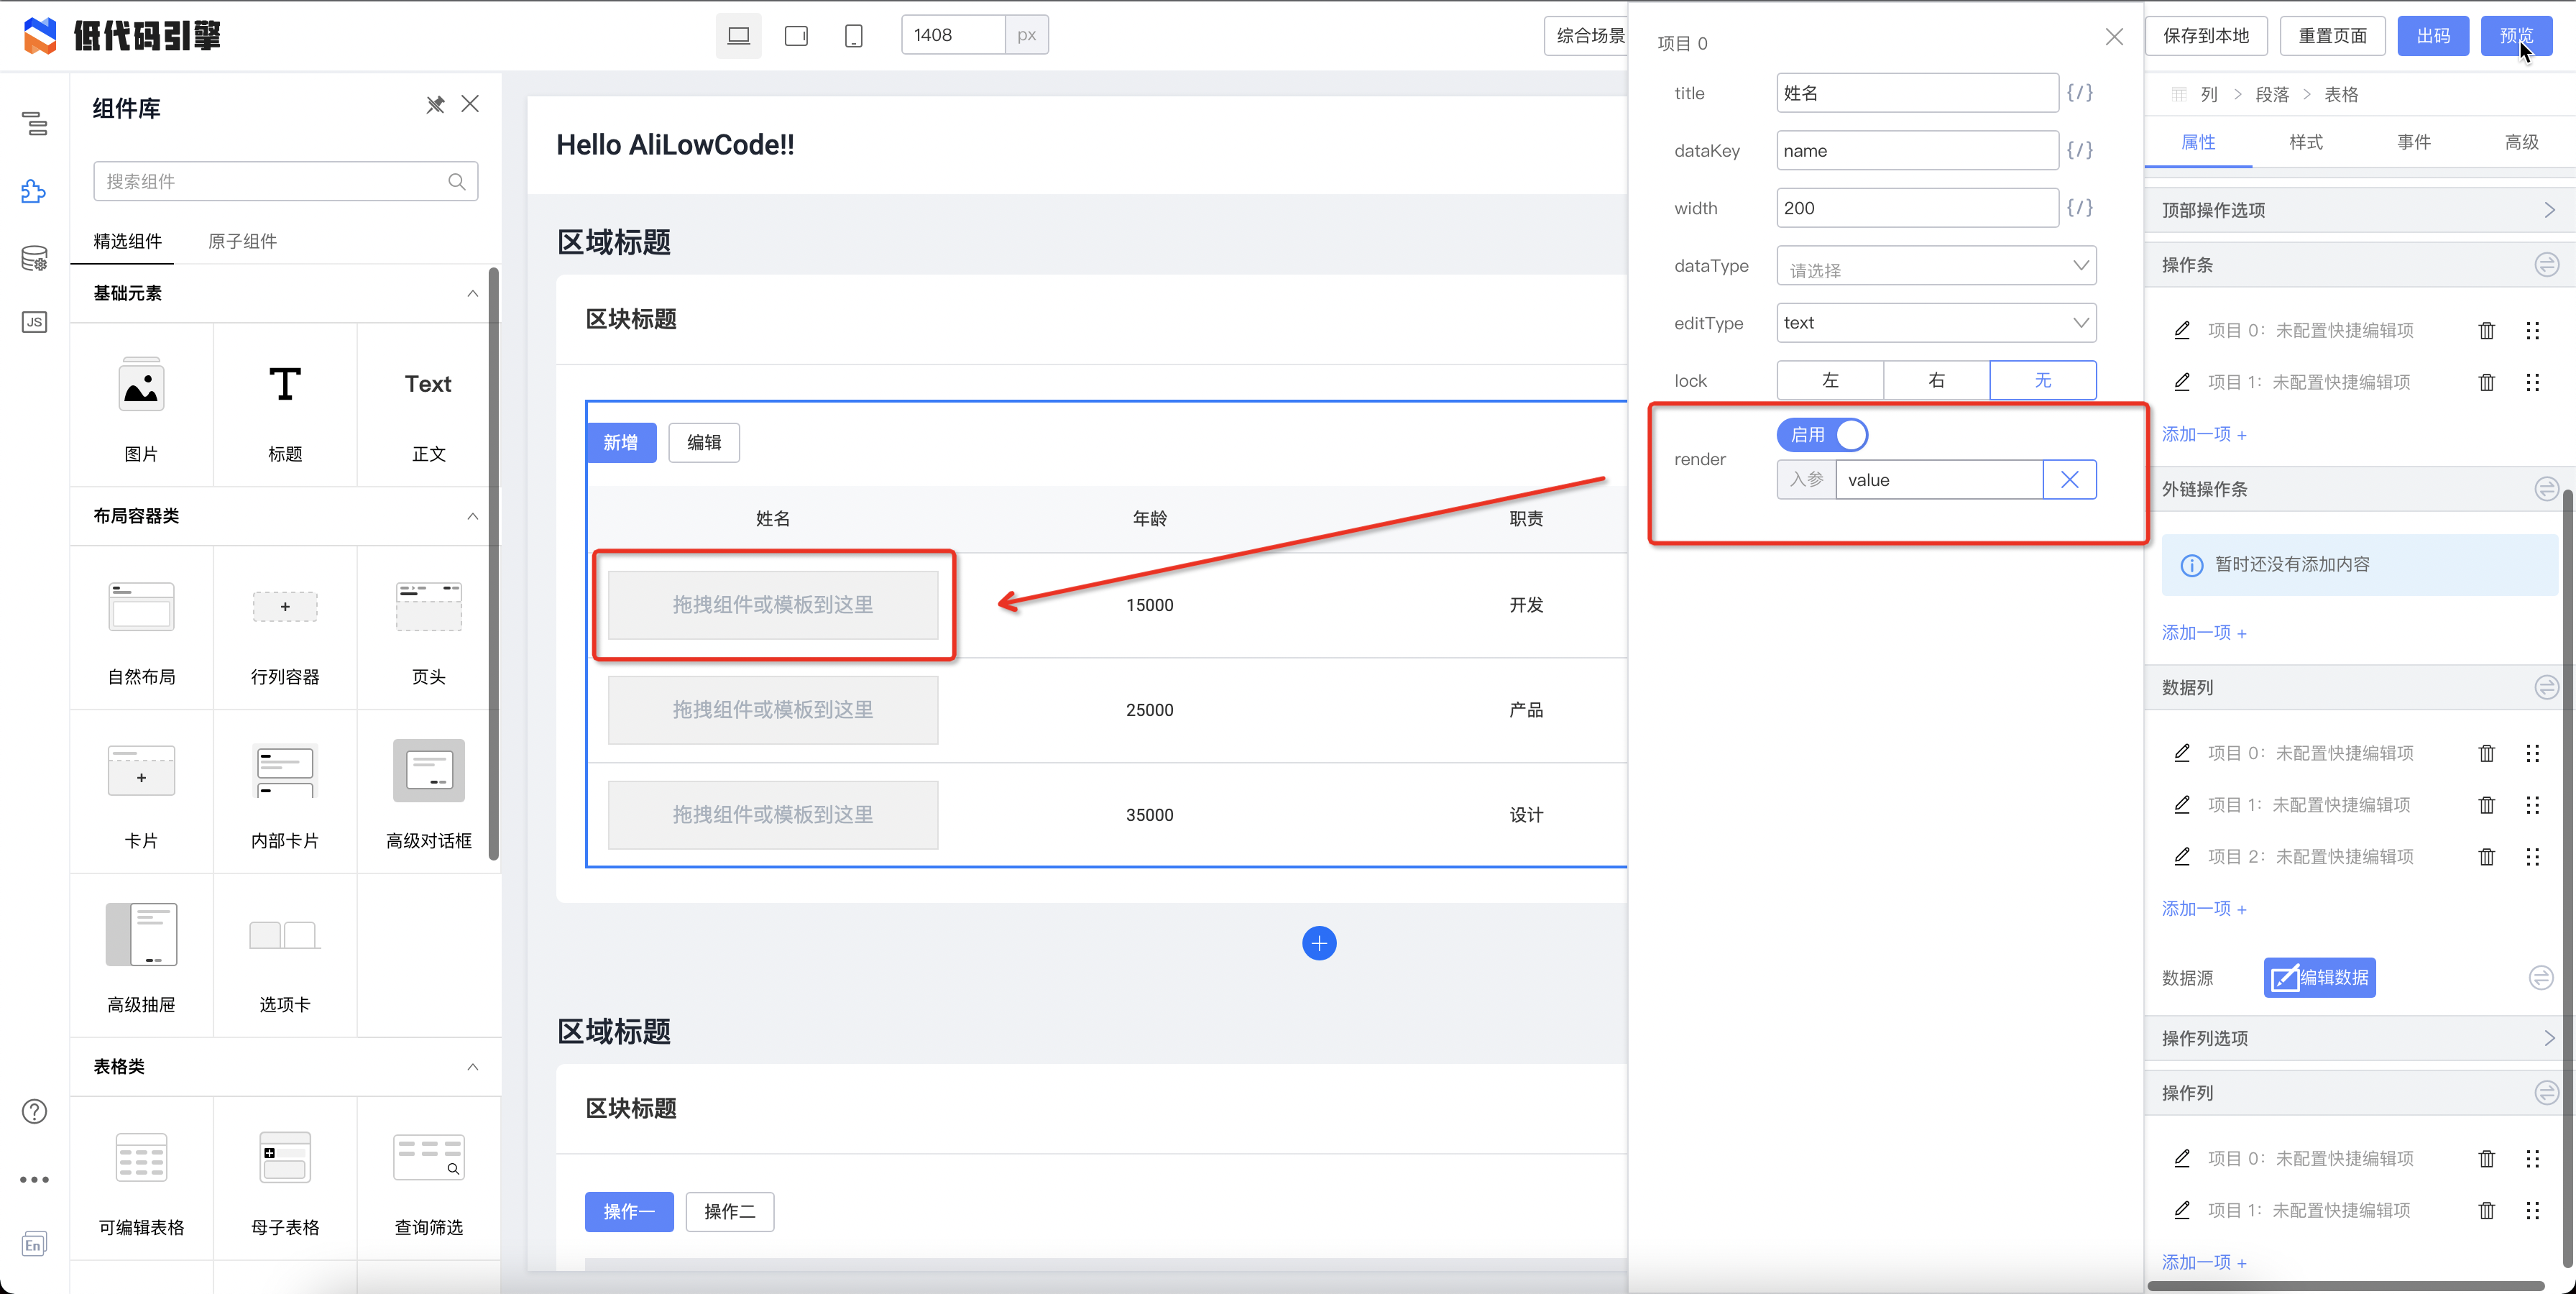Collapse the 基础元素 section

point(473,293)
